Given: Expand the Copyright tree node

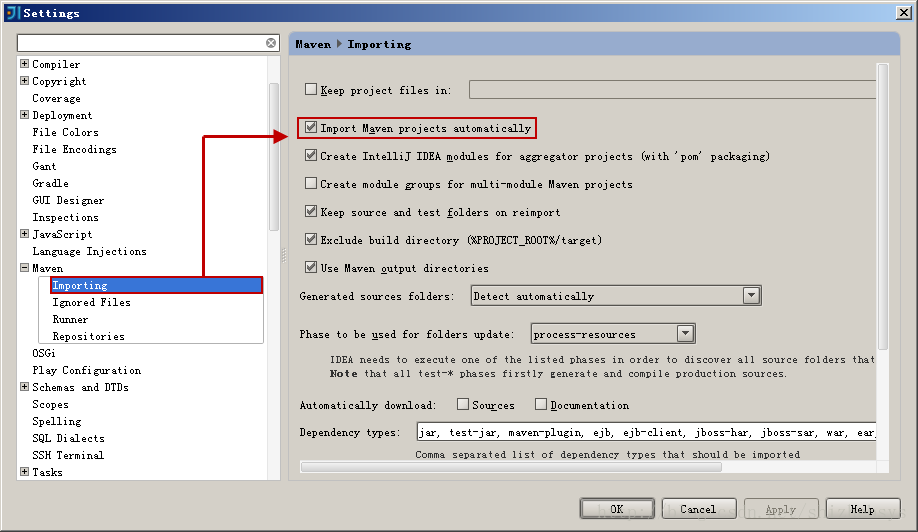Looking at the screenshot, I should [x=24, y=80].
